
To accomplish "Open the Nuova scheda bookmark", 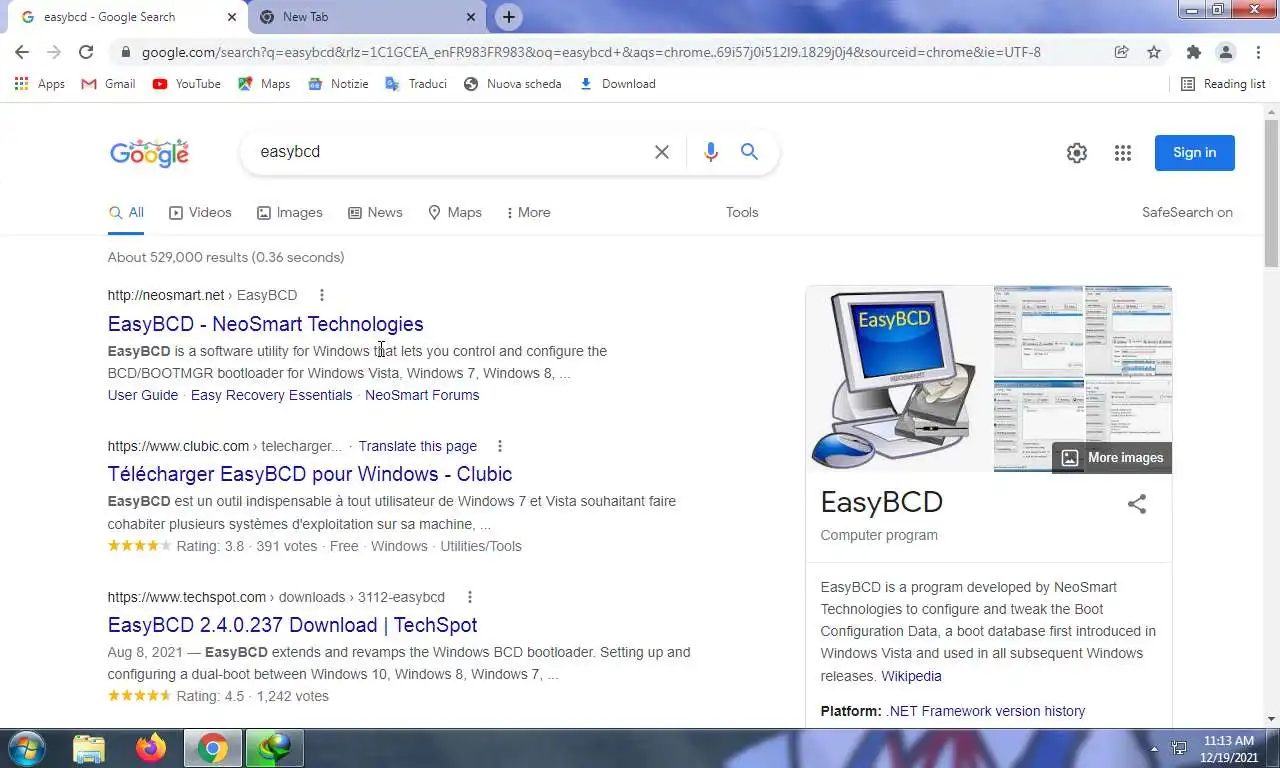I will click(x=513, y=84).
